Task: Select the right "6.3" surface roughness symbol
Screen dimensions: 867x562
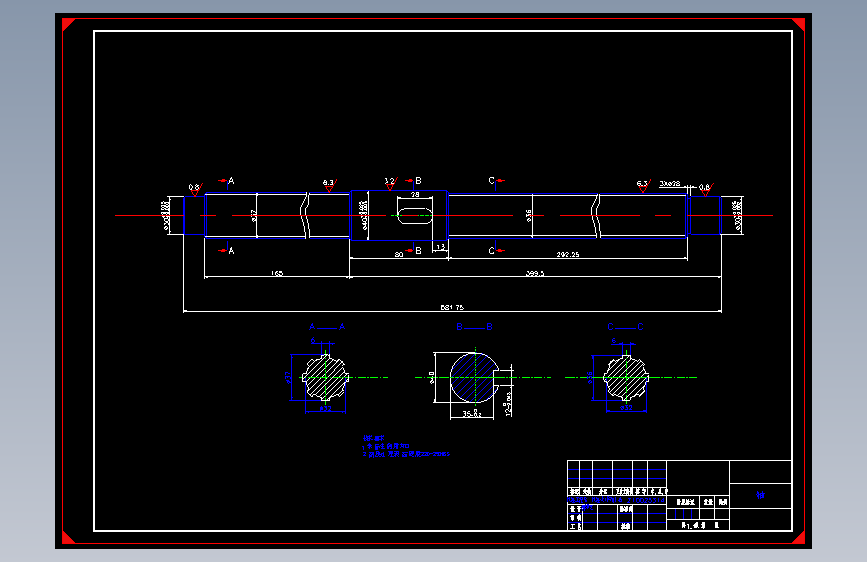Action: [x=643, y=186]
